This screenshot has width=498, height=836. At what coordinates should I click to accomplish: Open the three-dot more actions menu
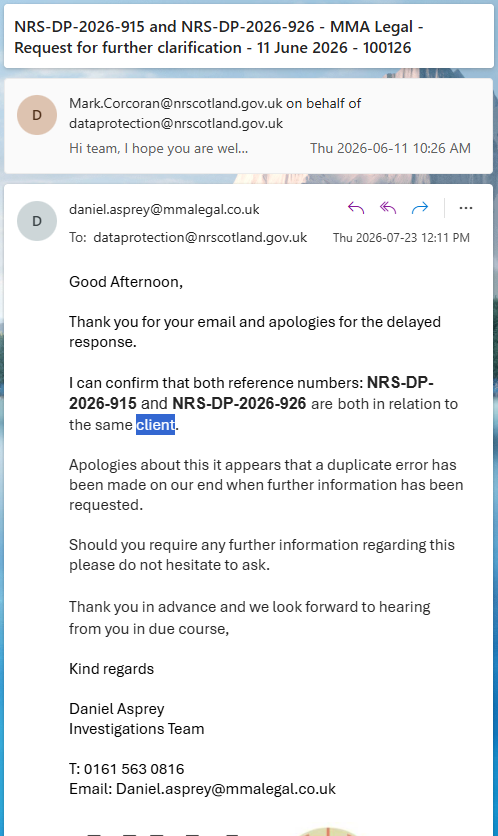click(x=465, y=208)
